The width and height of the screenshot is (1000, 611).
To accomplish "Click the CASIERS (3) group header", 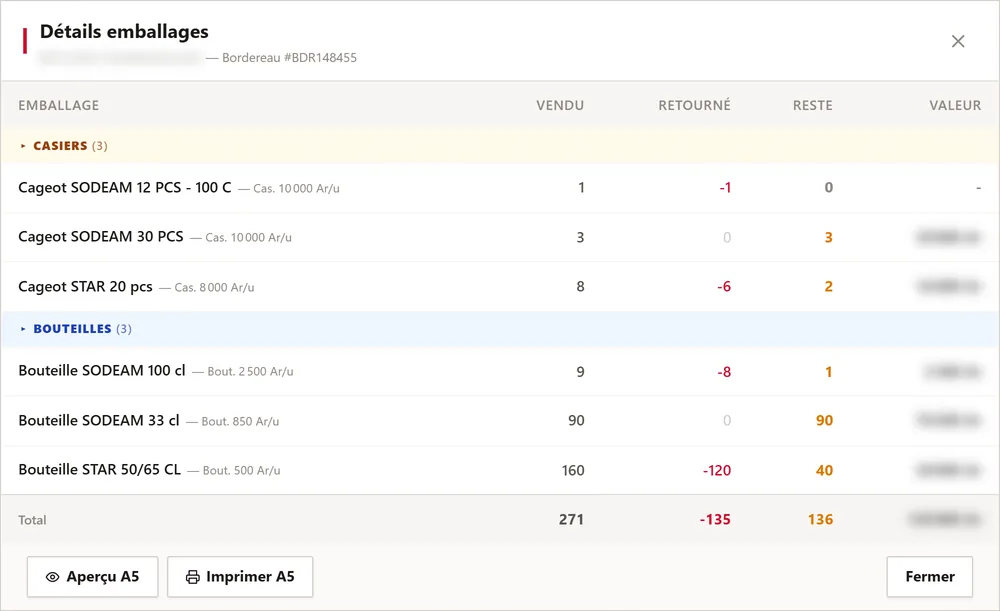I will click(500, 146).
